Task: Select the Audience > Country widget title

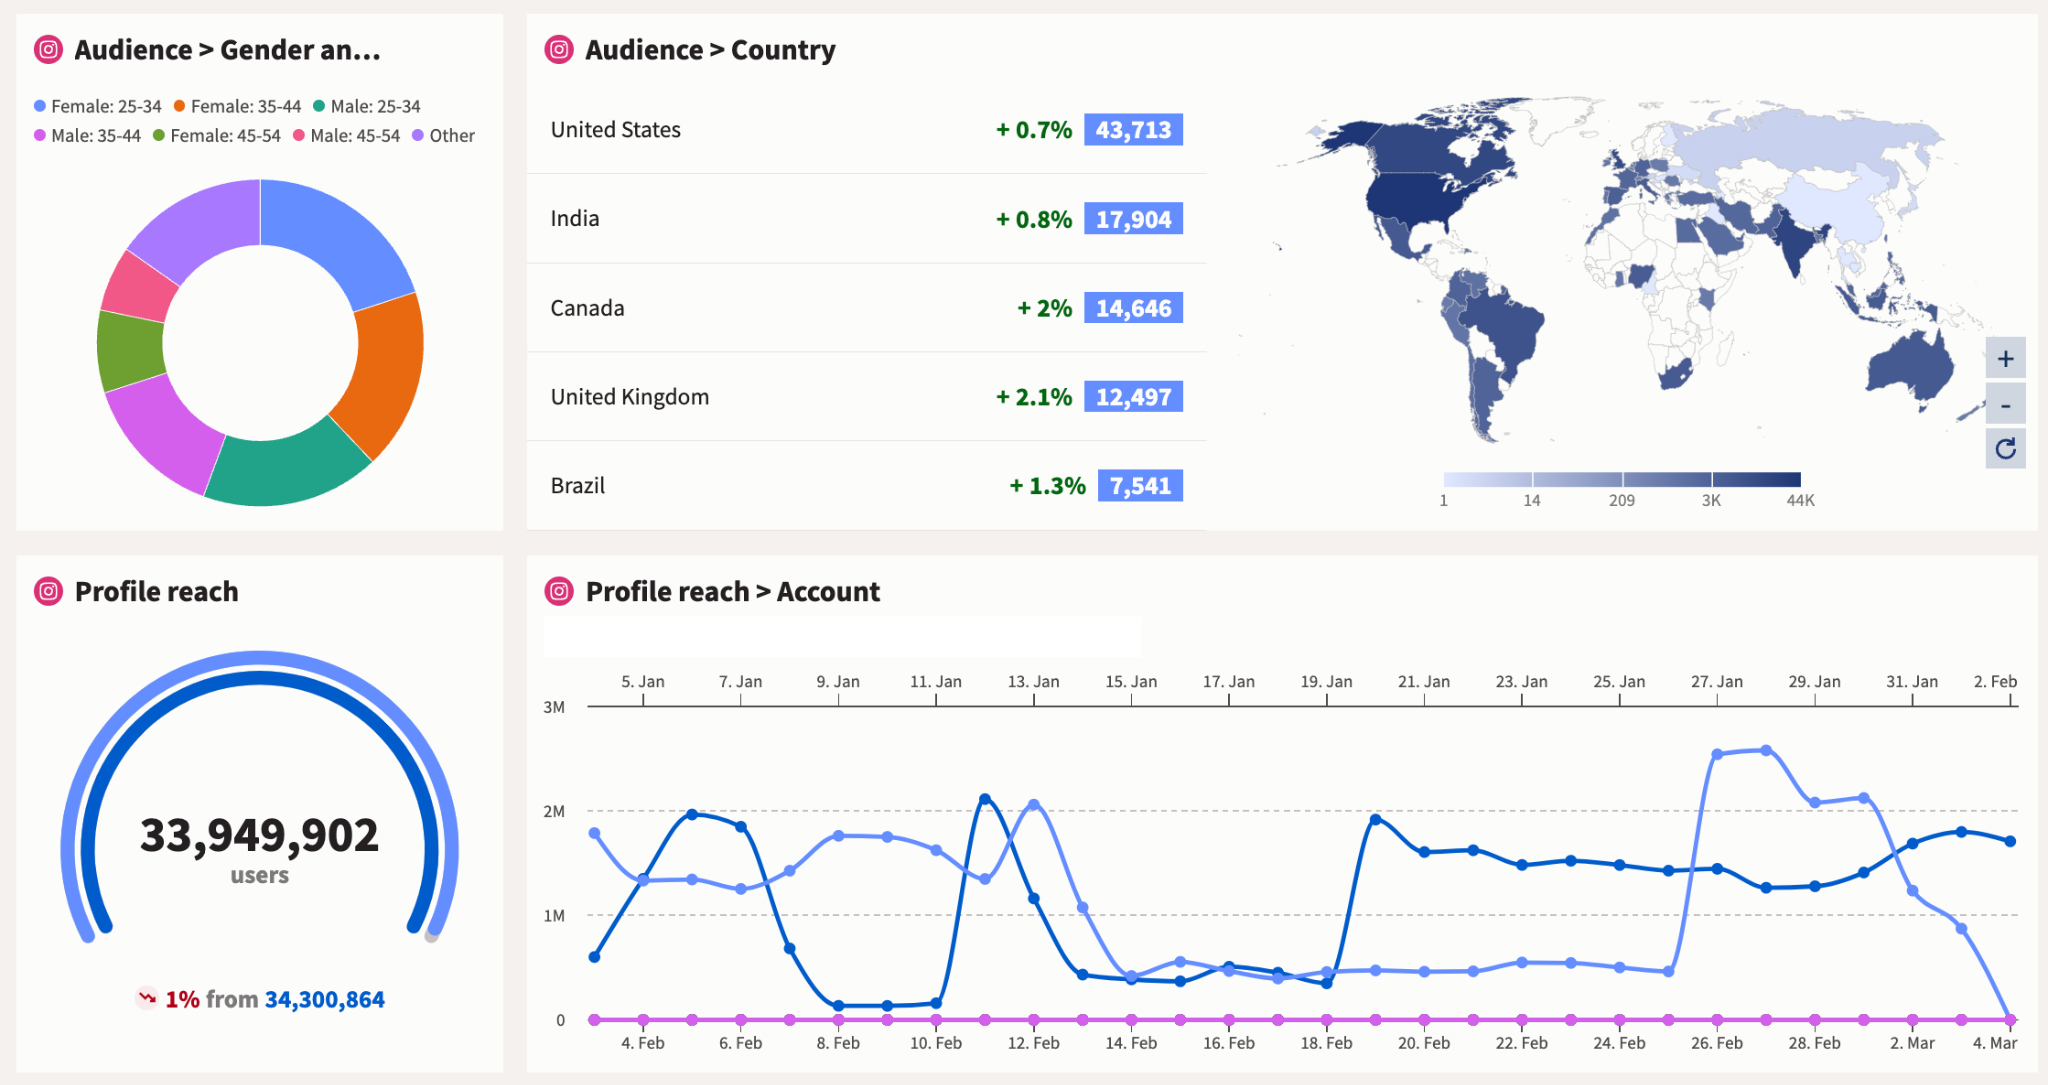Action: pyautogui.click(x=711, y=49)
